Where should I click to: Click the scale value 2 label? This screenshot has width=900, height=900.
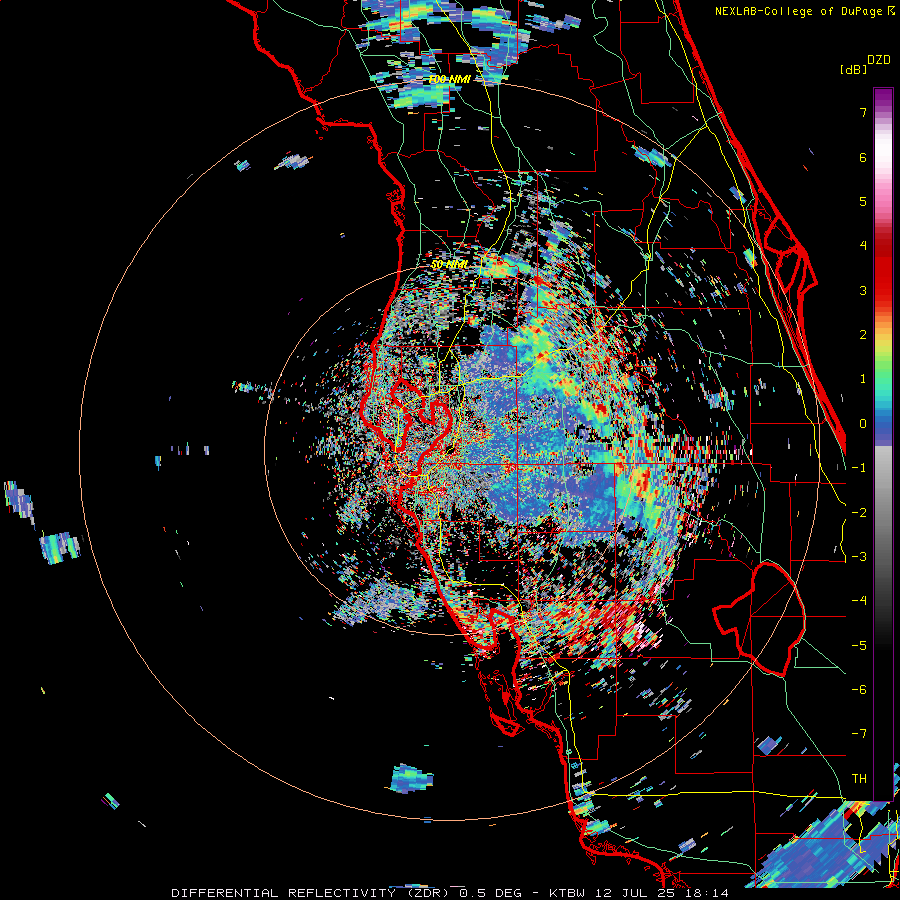click(863, 335)
